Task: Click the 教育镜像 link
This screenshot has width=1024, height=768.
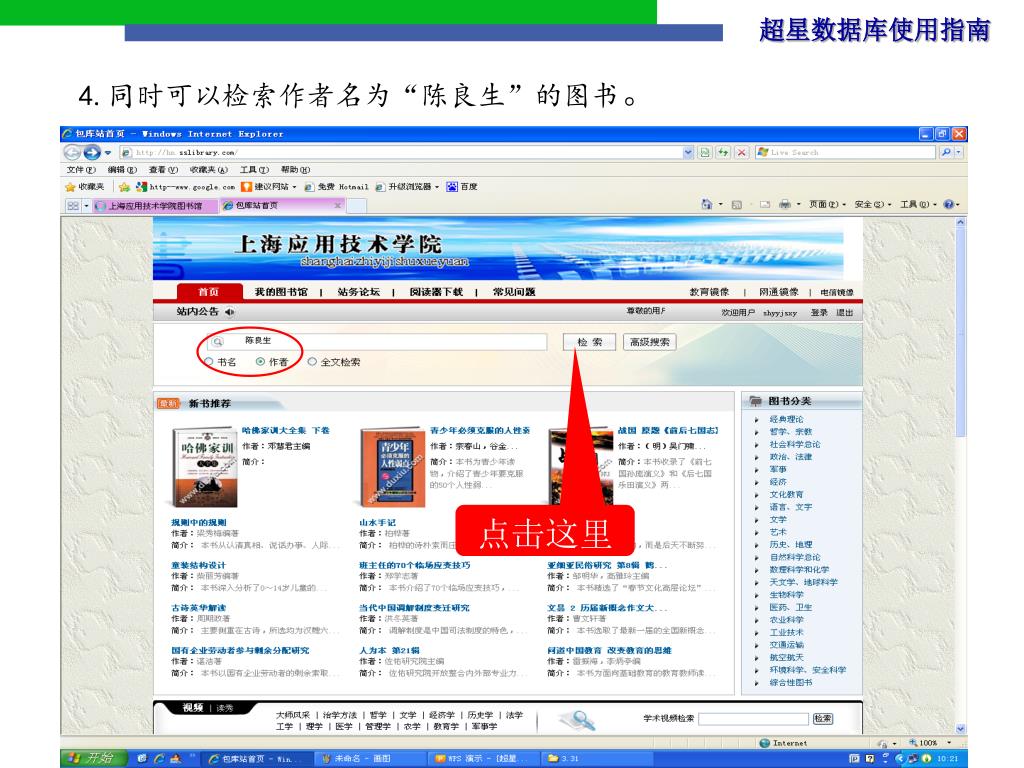Action: pyautogui.click(x=709, y=292)
